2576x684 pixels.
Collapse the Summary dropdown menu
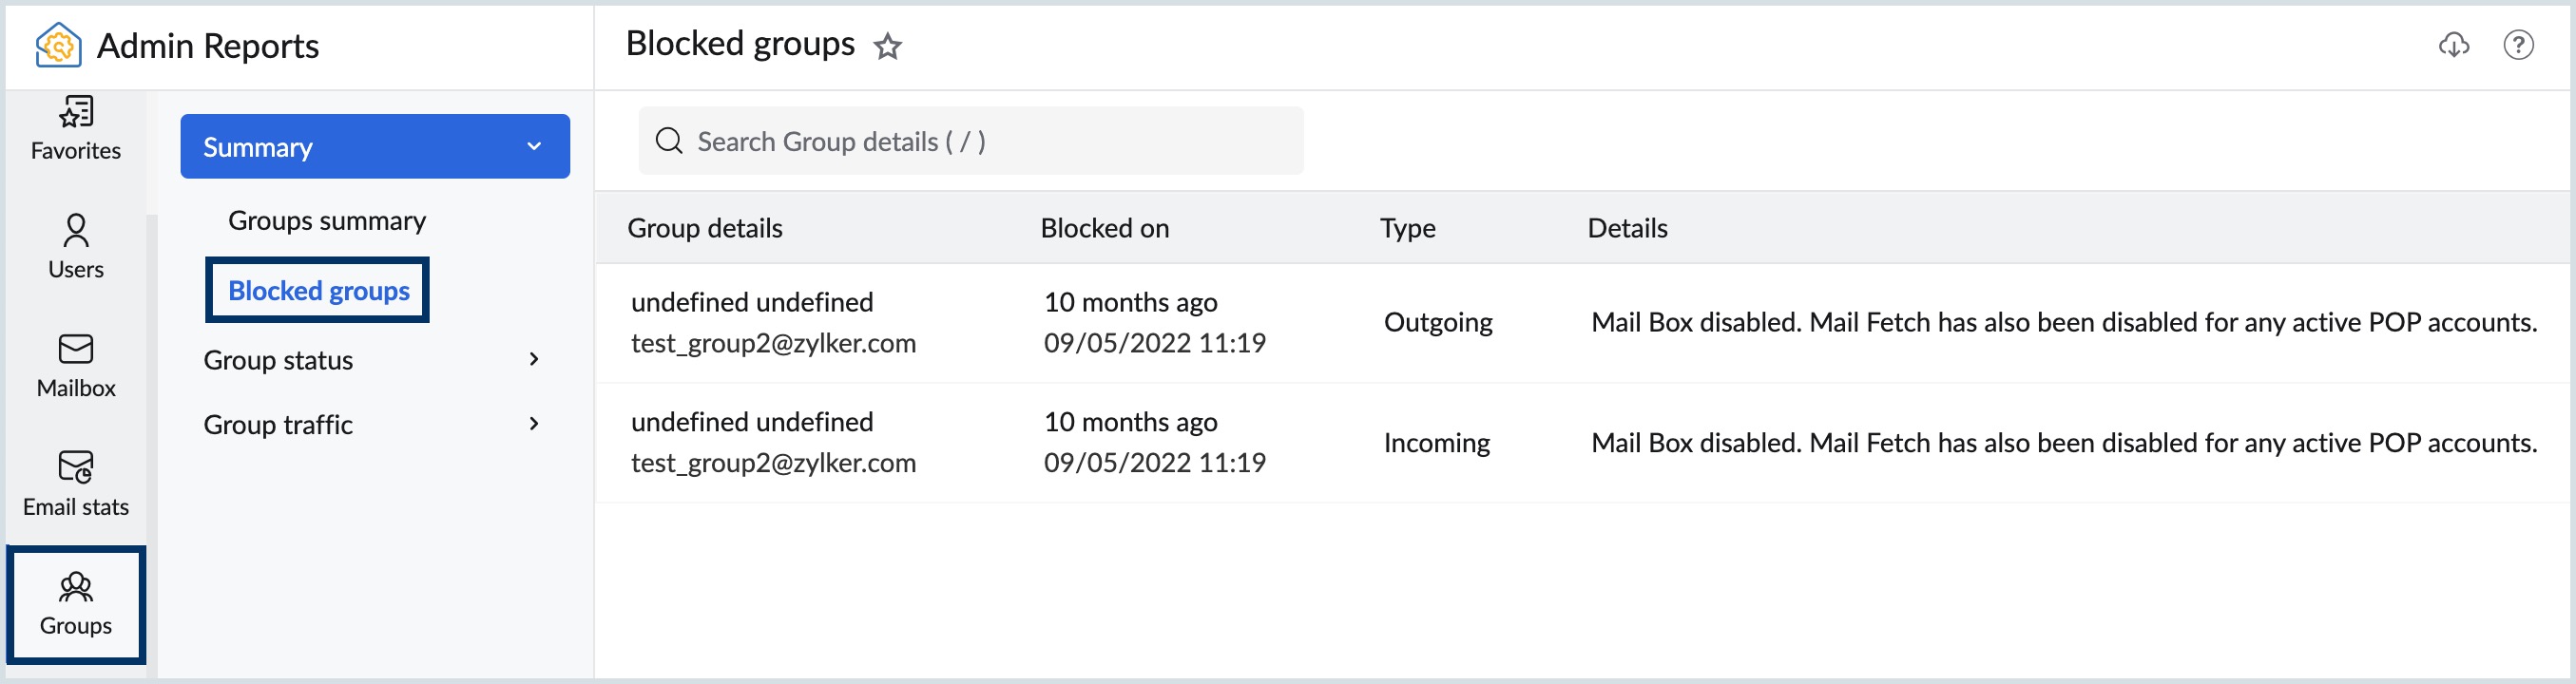coord(375,147)
